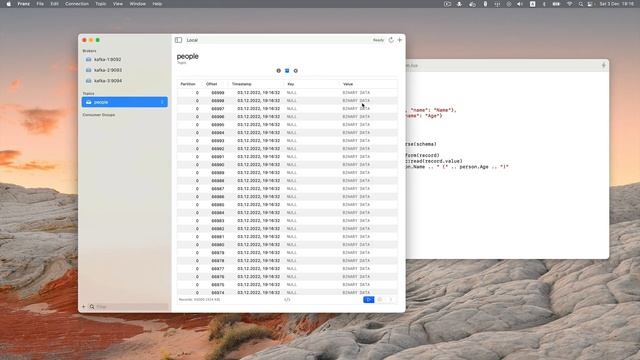640x360 pixels.
Task: Select the record row with offset 66981
Action: coord(287,237)
